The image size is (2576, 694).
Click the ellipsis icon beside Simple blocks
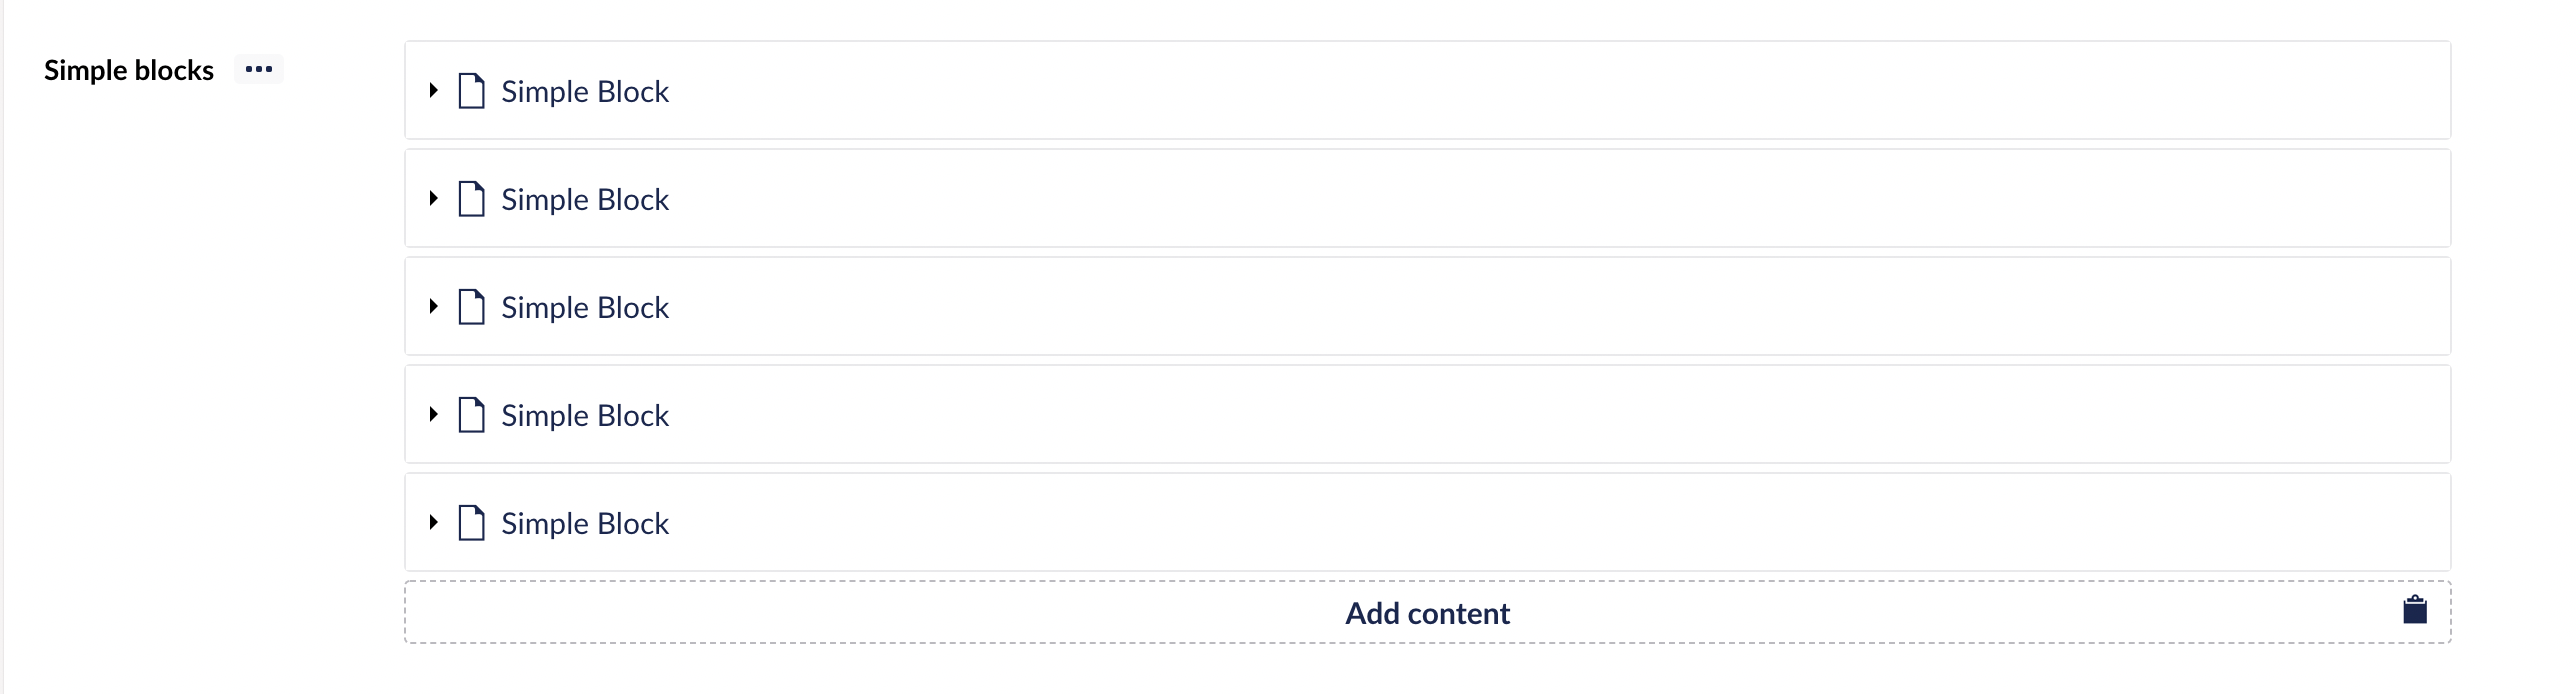tap(259, 69)
